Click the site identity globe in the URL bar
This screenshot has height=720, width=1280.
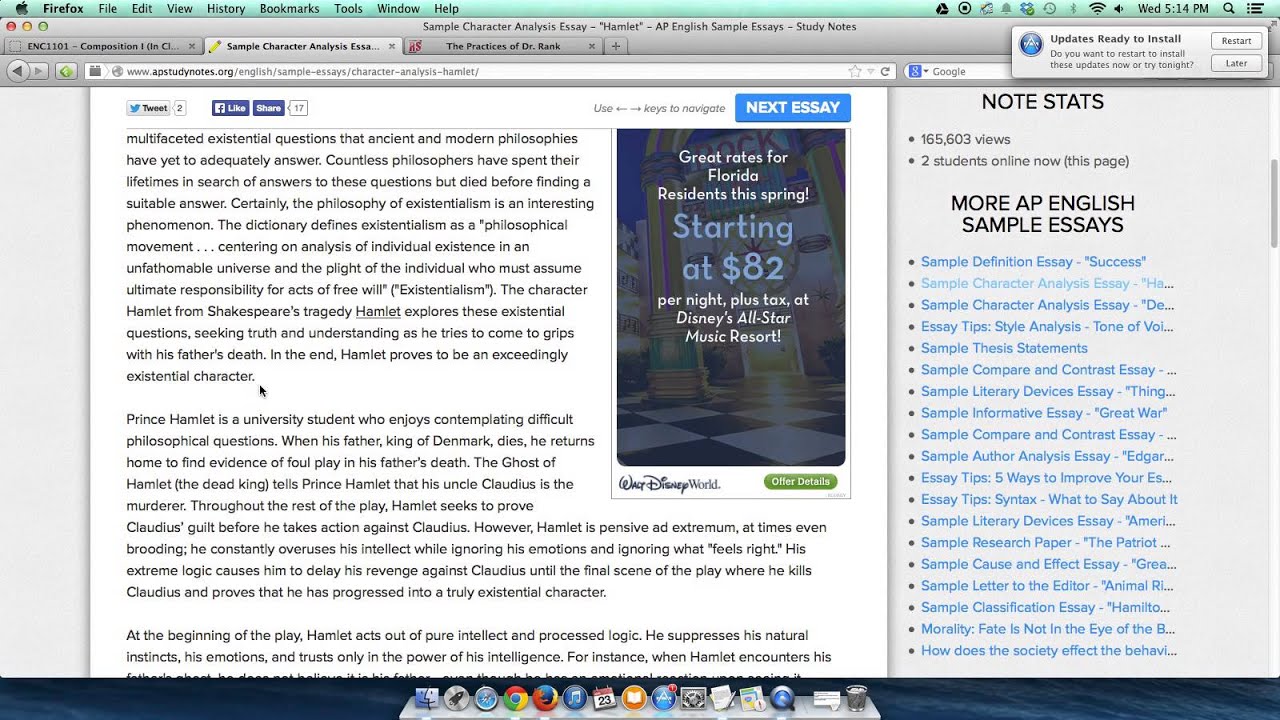point(117,72)
